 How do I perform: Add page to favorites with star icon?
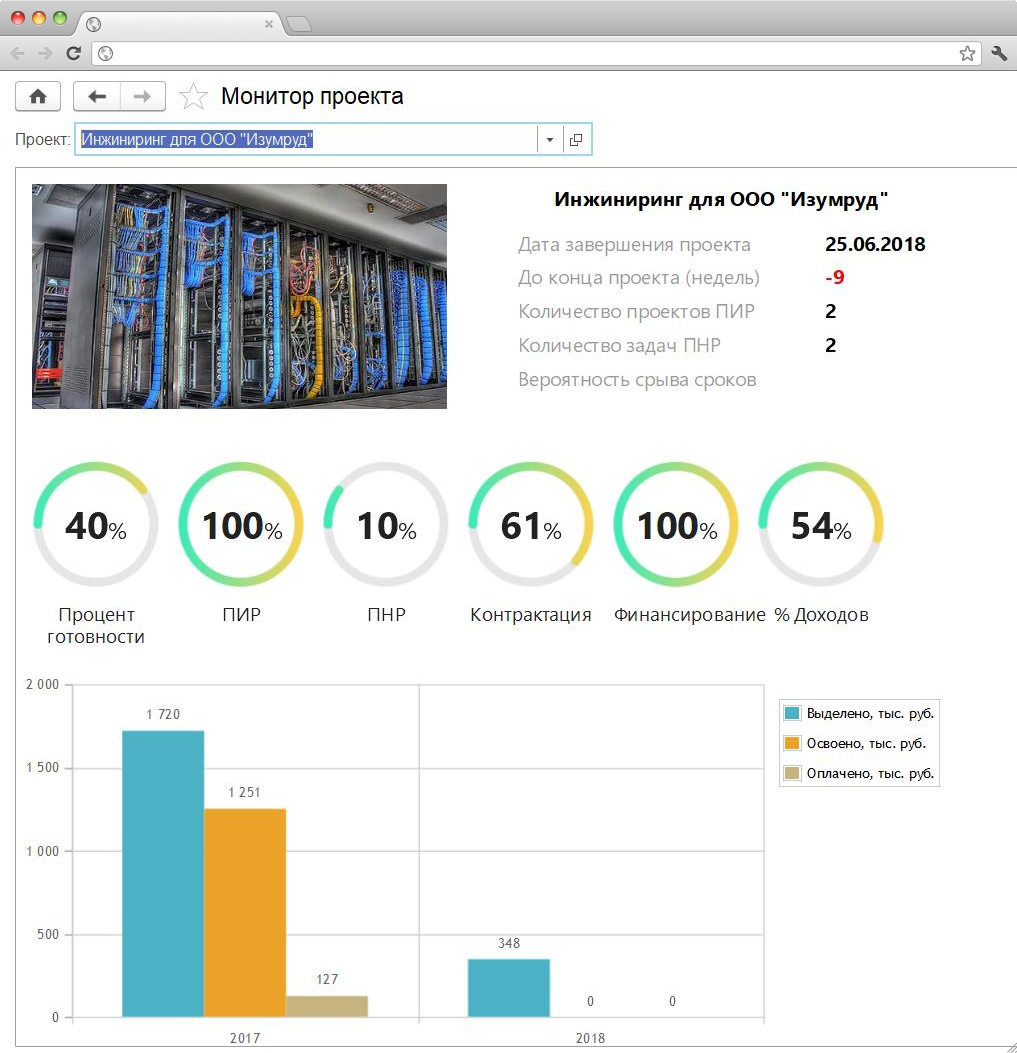pyautogui.click(x=193, y=97)
